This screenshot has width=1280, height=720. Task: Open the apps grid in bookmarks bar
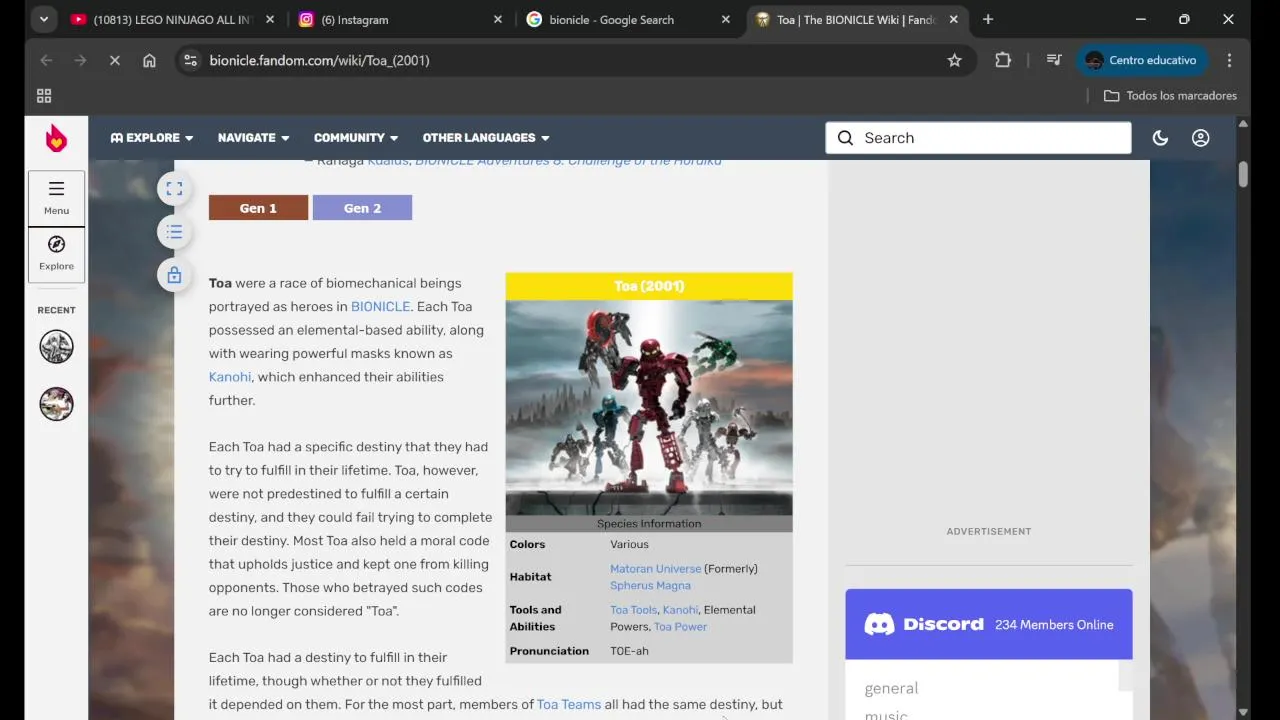pyautogui.click(x=44, y=96)
